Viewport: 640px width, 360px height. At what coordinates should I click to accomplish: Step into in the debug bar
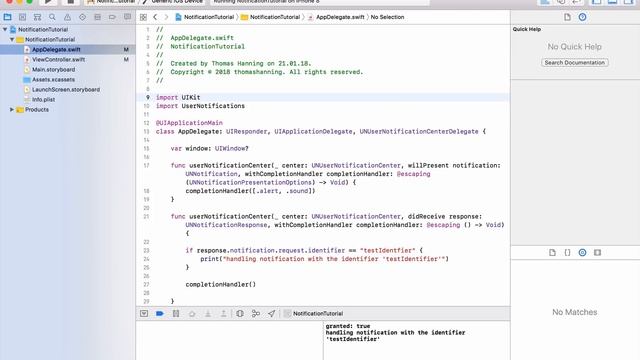point(208,313)
